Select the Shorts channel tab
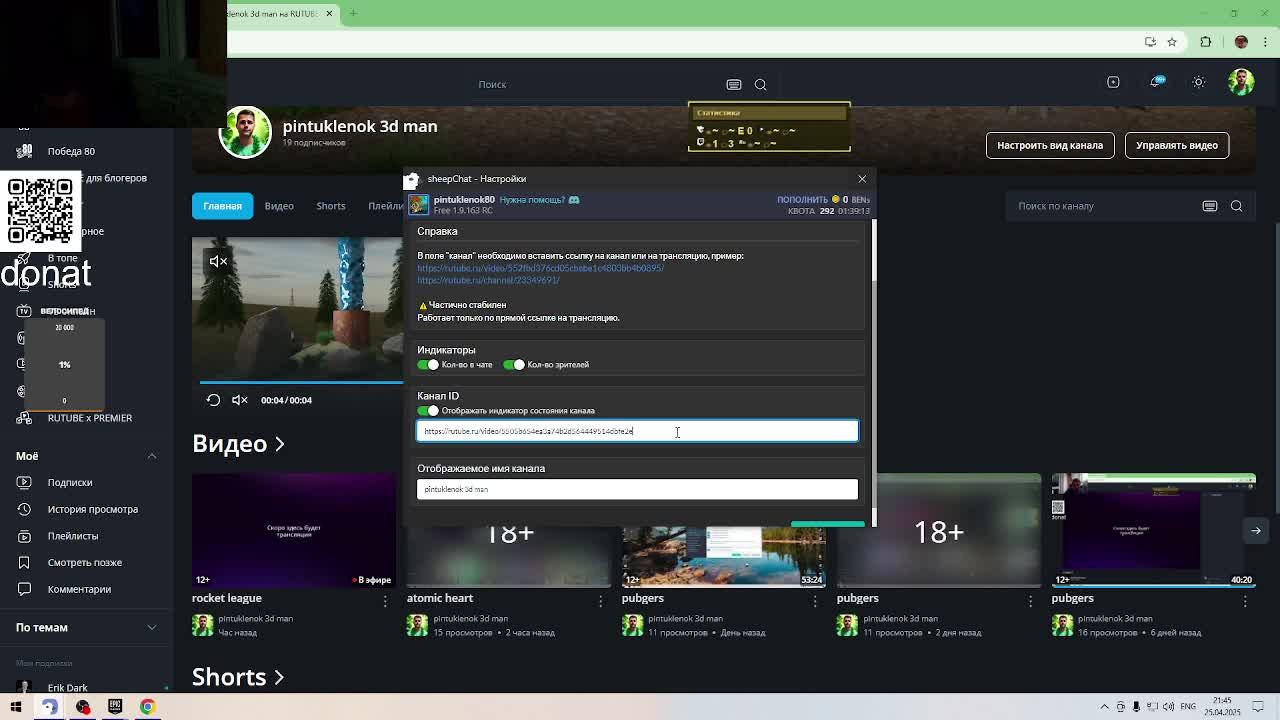This screenshot has height=720, width=1280. coord(331,206)
